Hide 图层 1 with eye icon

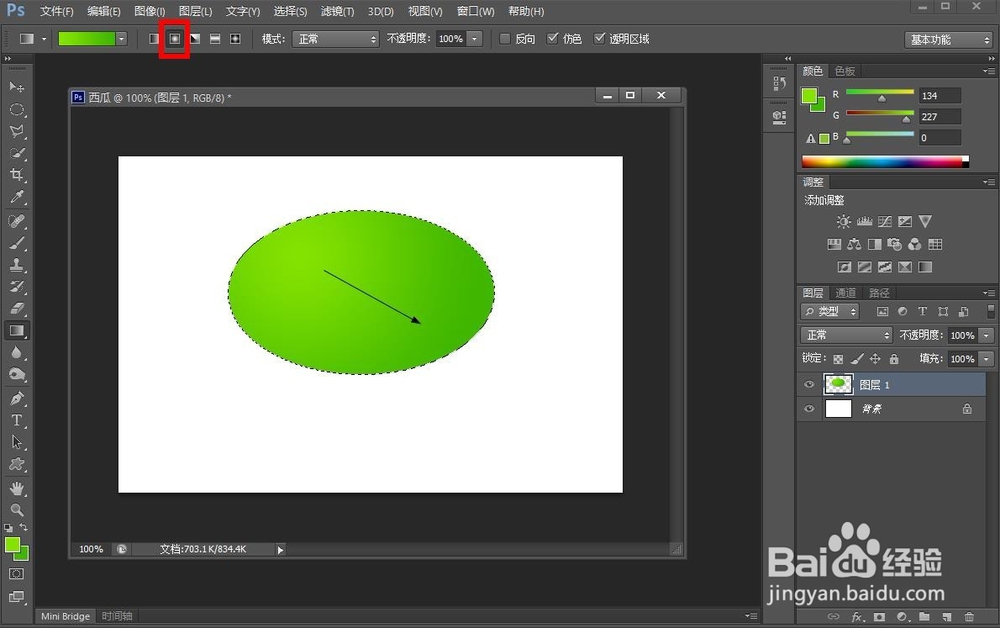809,384
